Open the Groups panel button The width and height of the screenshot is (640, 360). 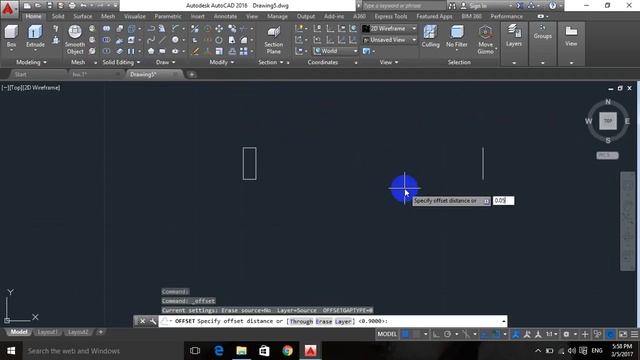[x=542, y=32]
